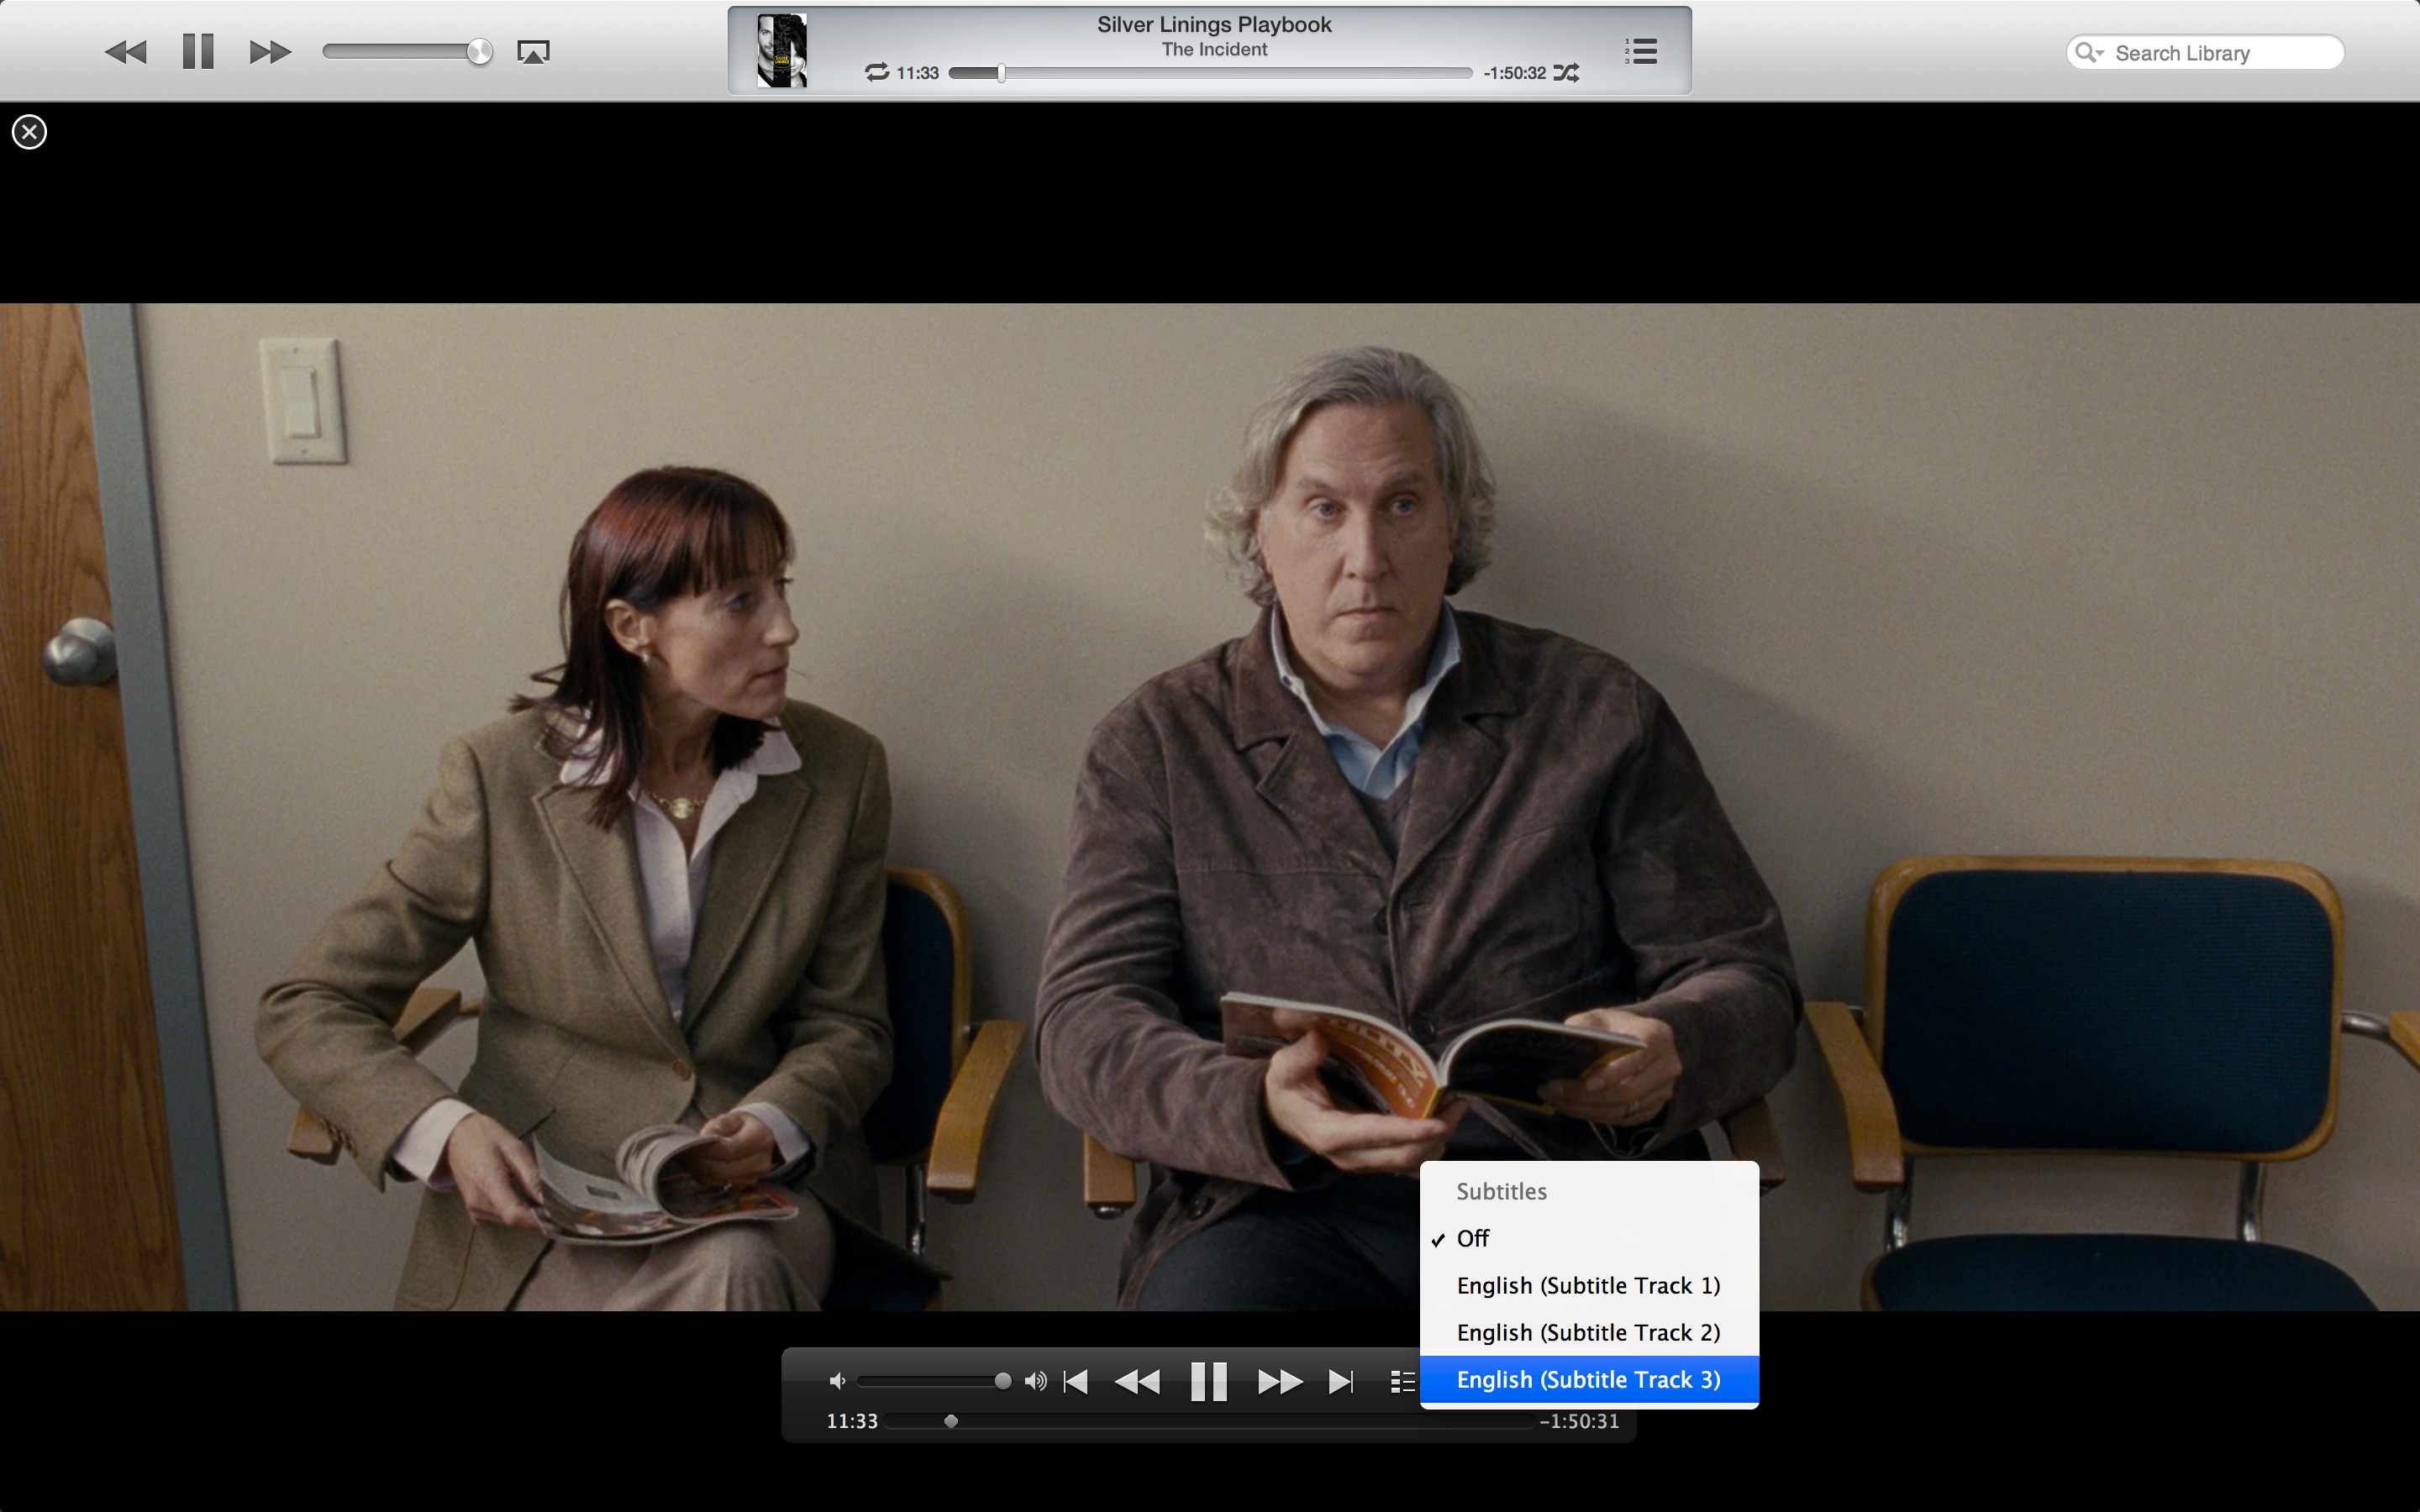Image resolution: width=2420 pixels, height=1512 pixels.
Task: Click overlay timeline scrubber bar
Action: 1209,1421
